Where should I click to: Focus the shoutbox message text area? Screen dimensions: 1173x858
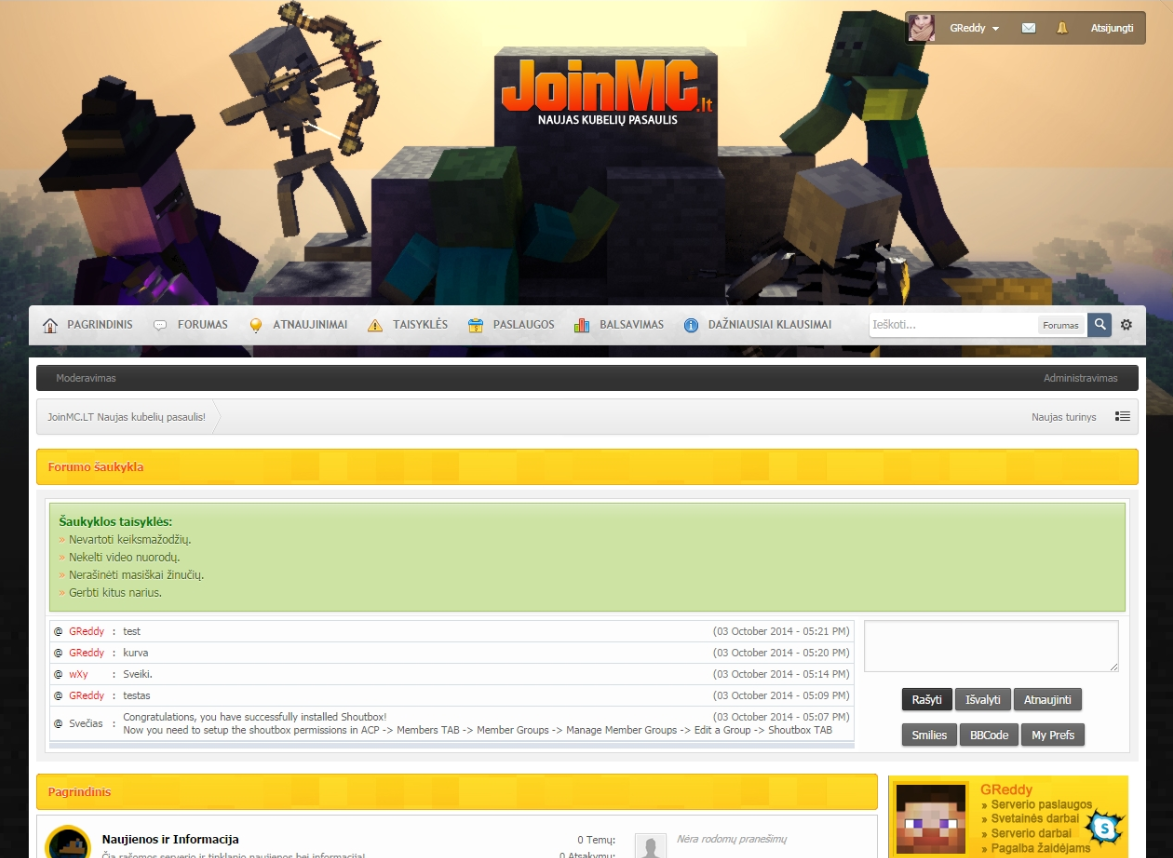click(x=991, y=646)
